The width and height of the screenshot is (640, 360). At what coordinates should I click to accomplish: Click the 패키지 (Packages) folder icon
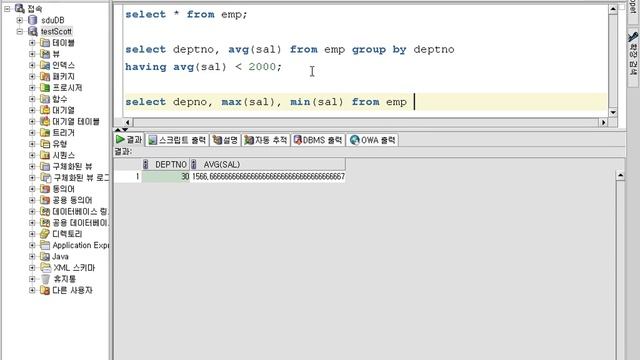[45, 76]
